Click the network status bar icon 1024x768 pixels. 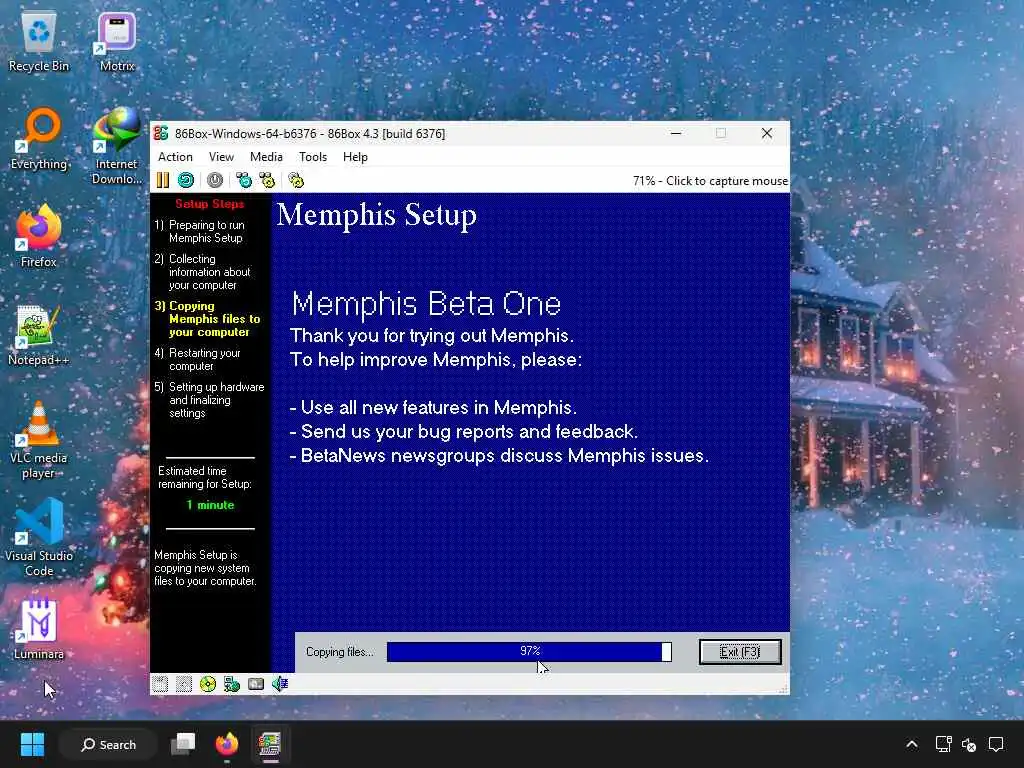click(232, 684)
